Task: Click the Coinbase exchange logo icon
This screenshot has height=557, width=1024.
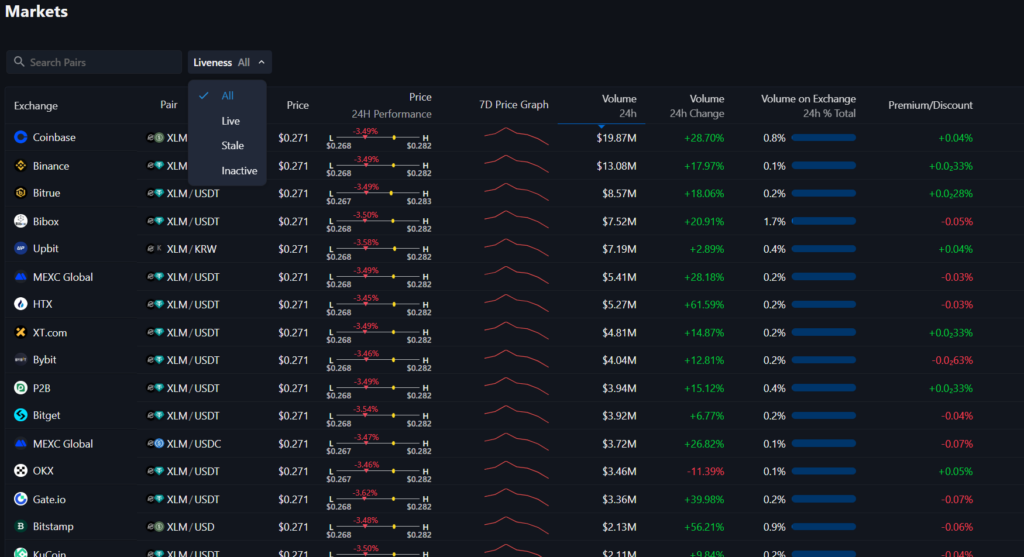Action: [x=21, y=137]
